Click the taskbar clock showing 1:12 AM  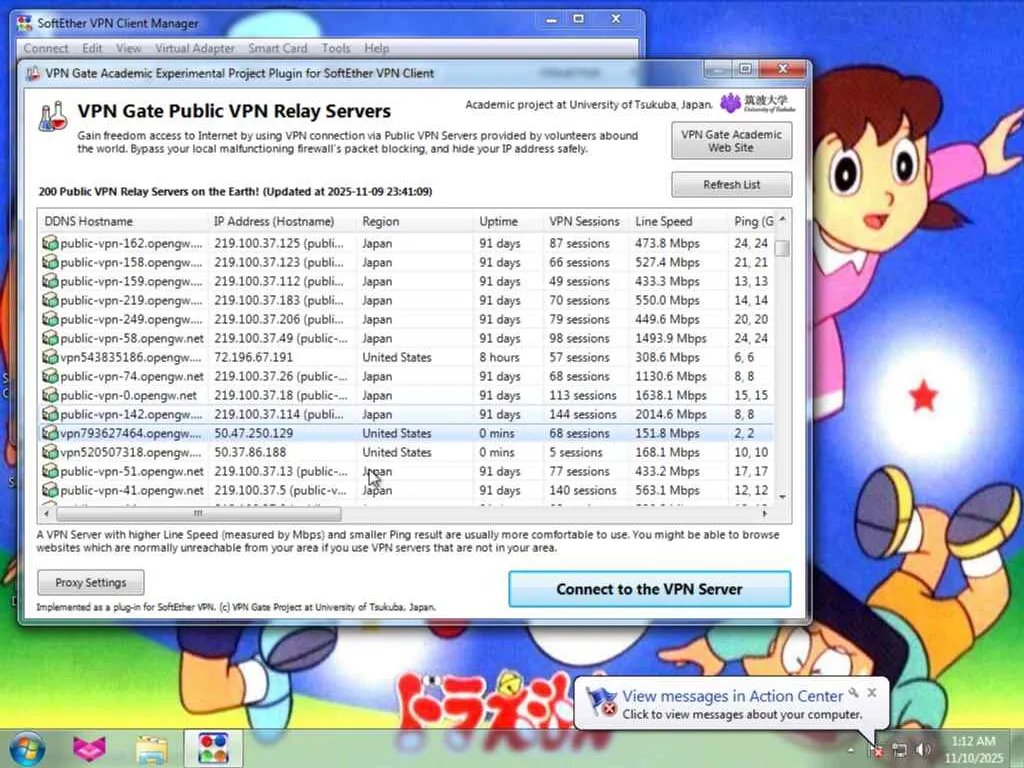point(973,749)
